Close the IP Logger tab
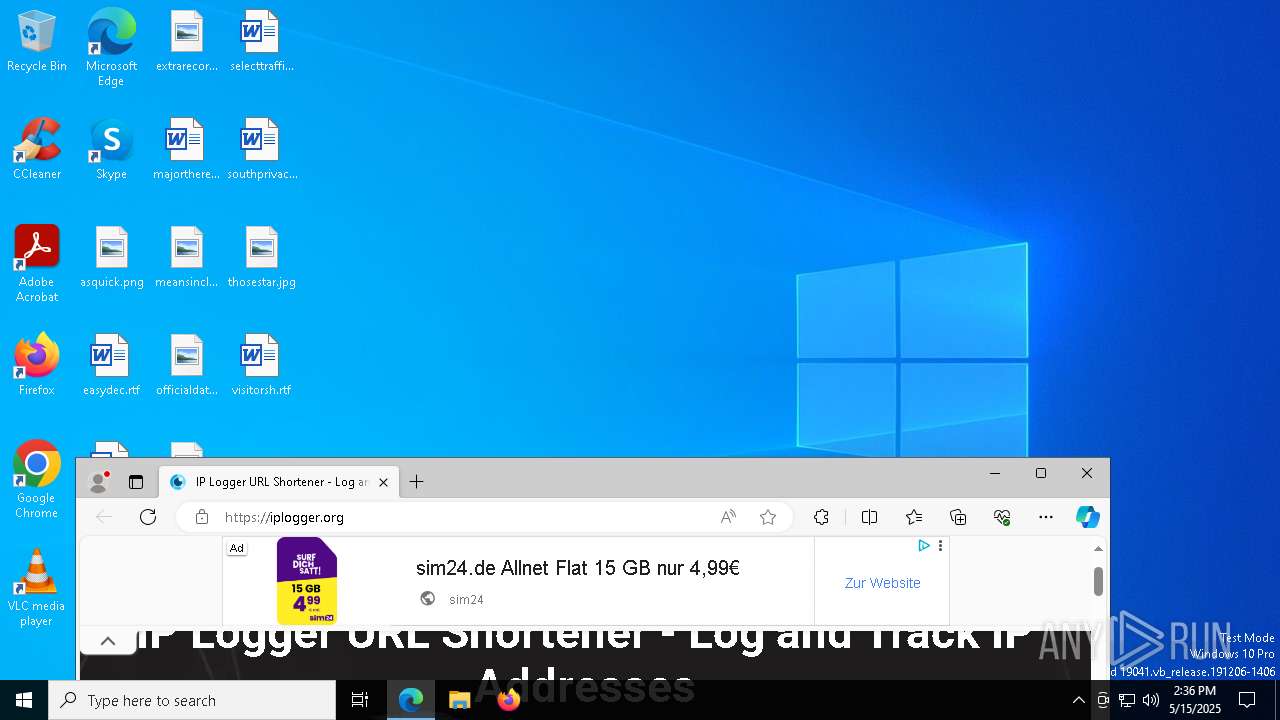 383,482
